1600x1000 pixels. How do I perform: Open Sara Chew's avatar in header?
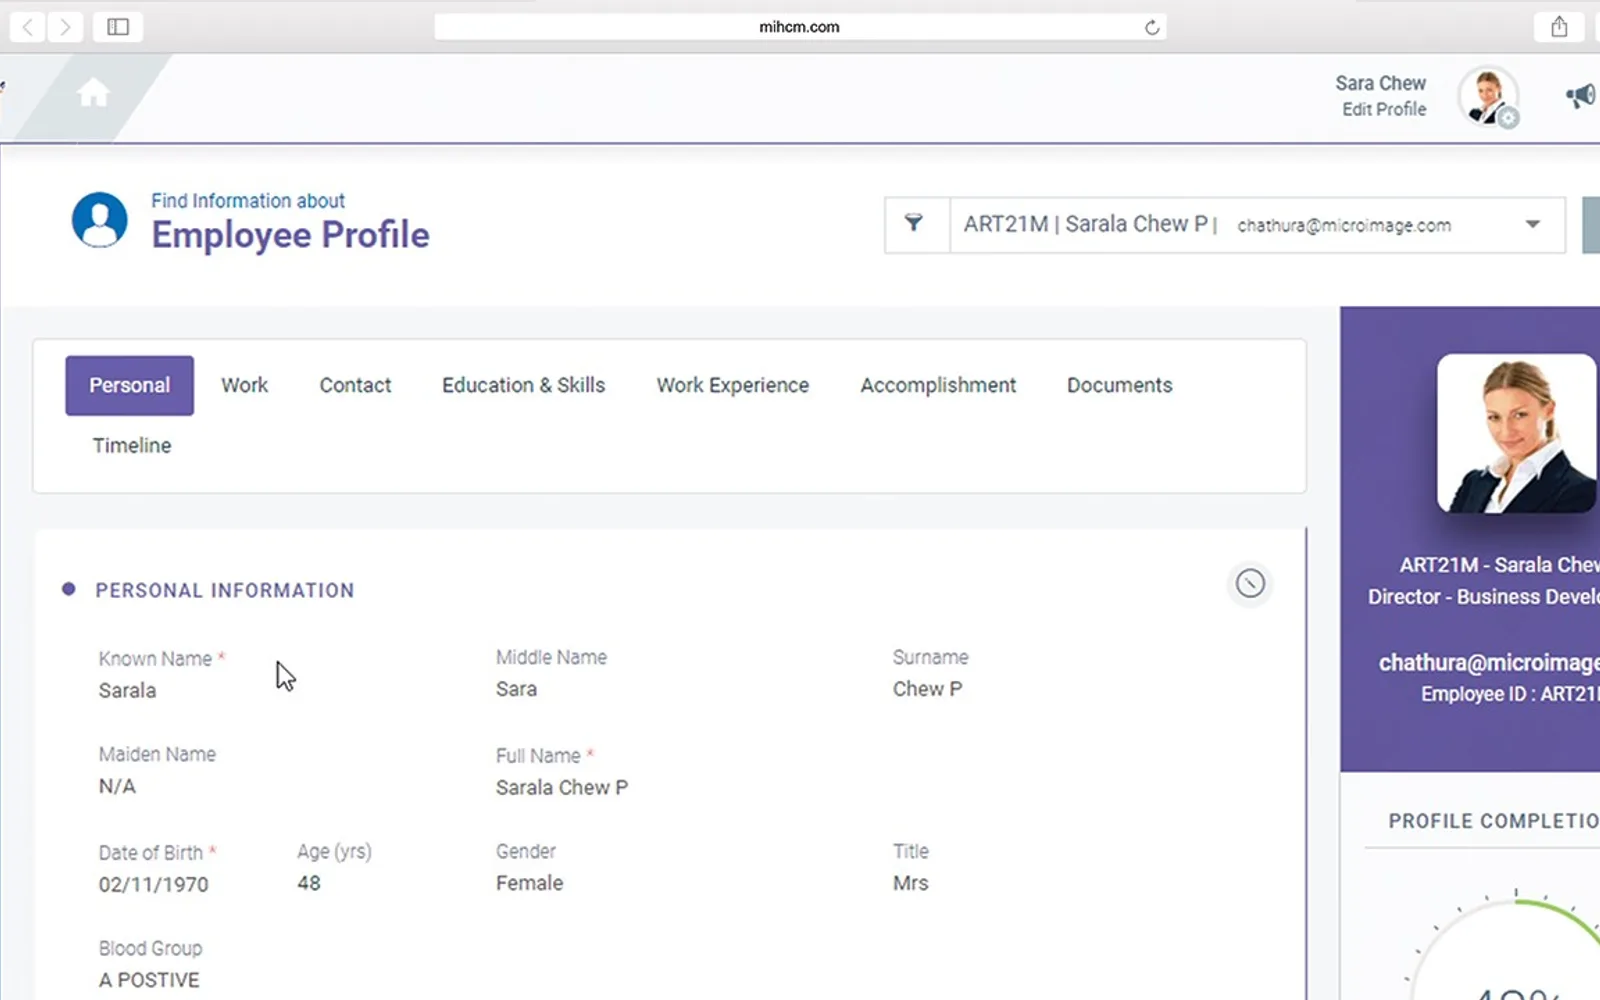click(1488, 97)
